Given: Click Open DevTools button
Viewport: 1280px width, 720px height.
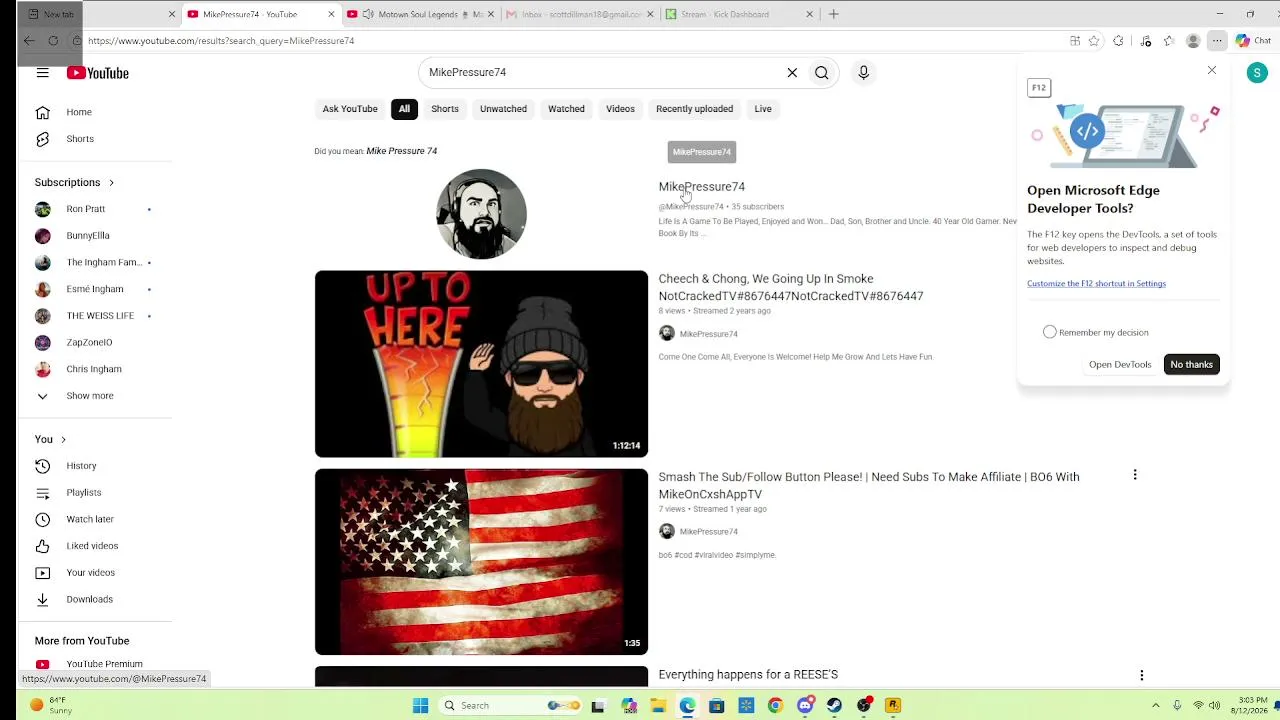Looking at the screenshot, I should pyautogui.click(x=1120, y=365).
